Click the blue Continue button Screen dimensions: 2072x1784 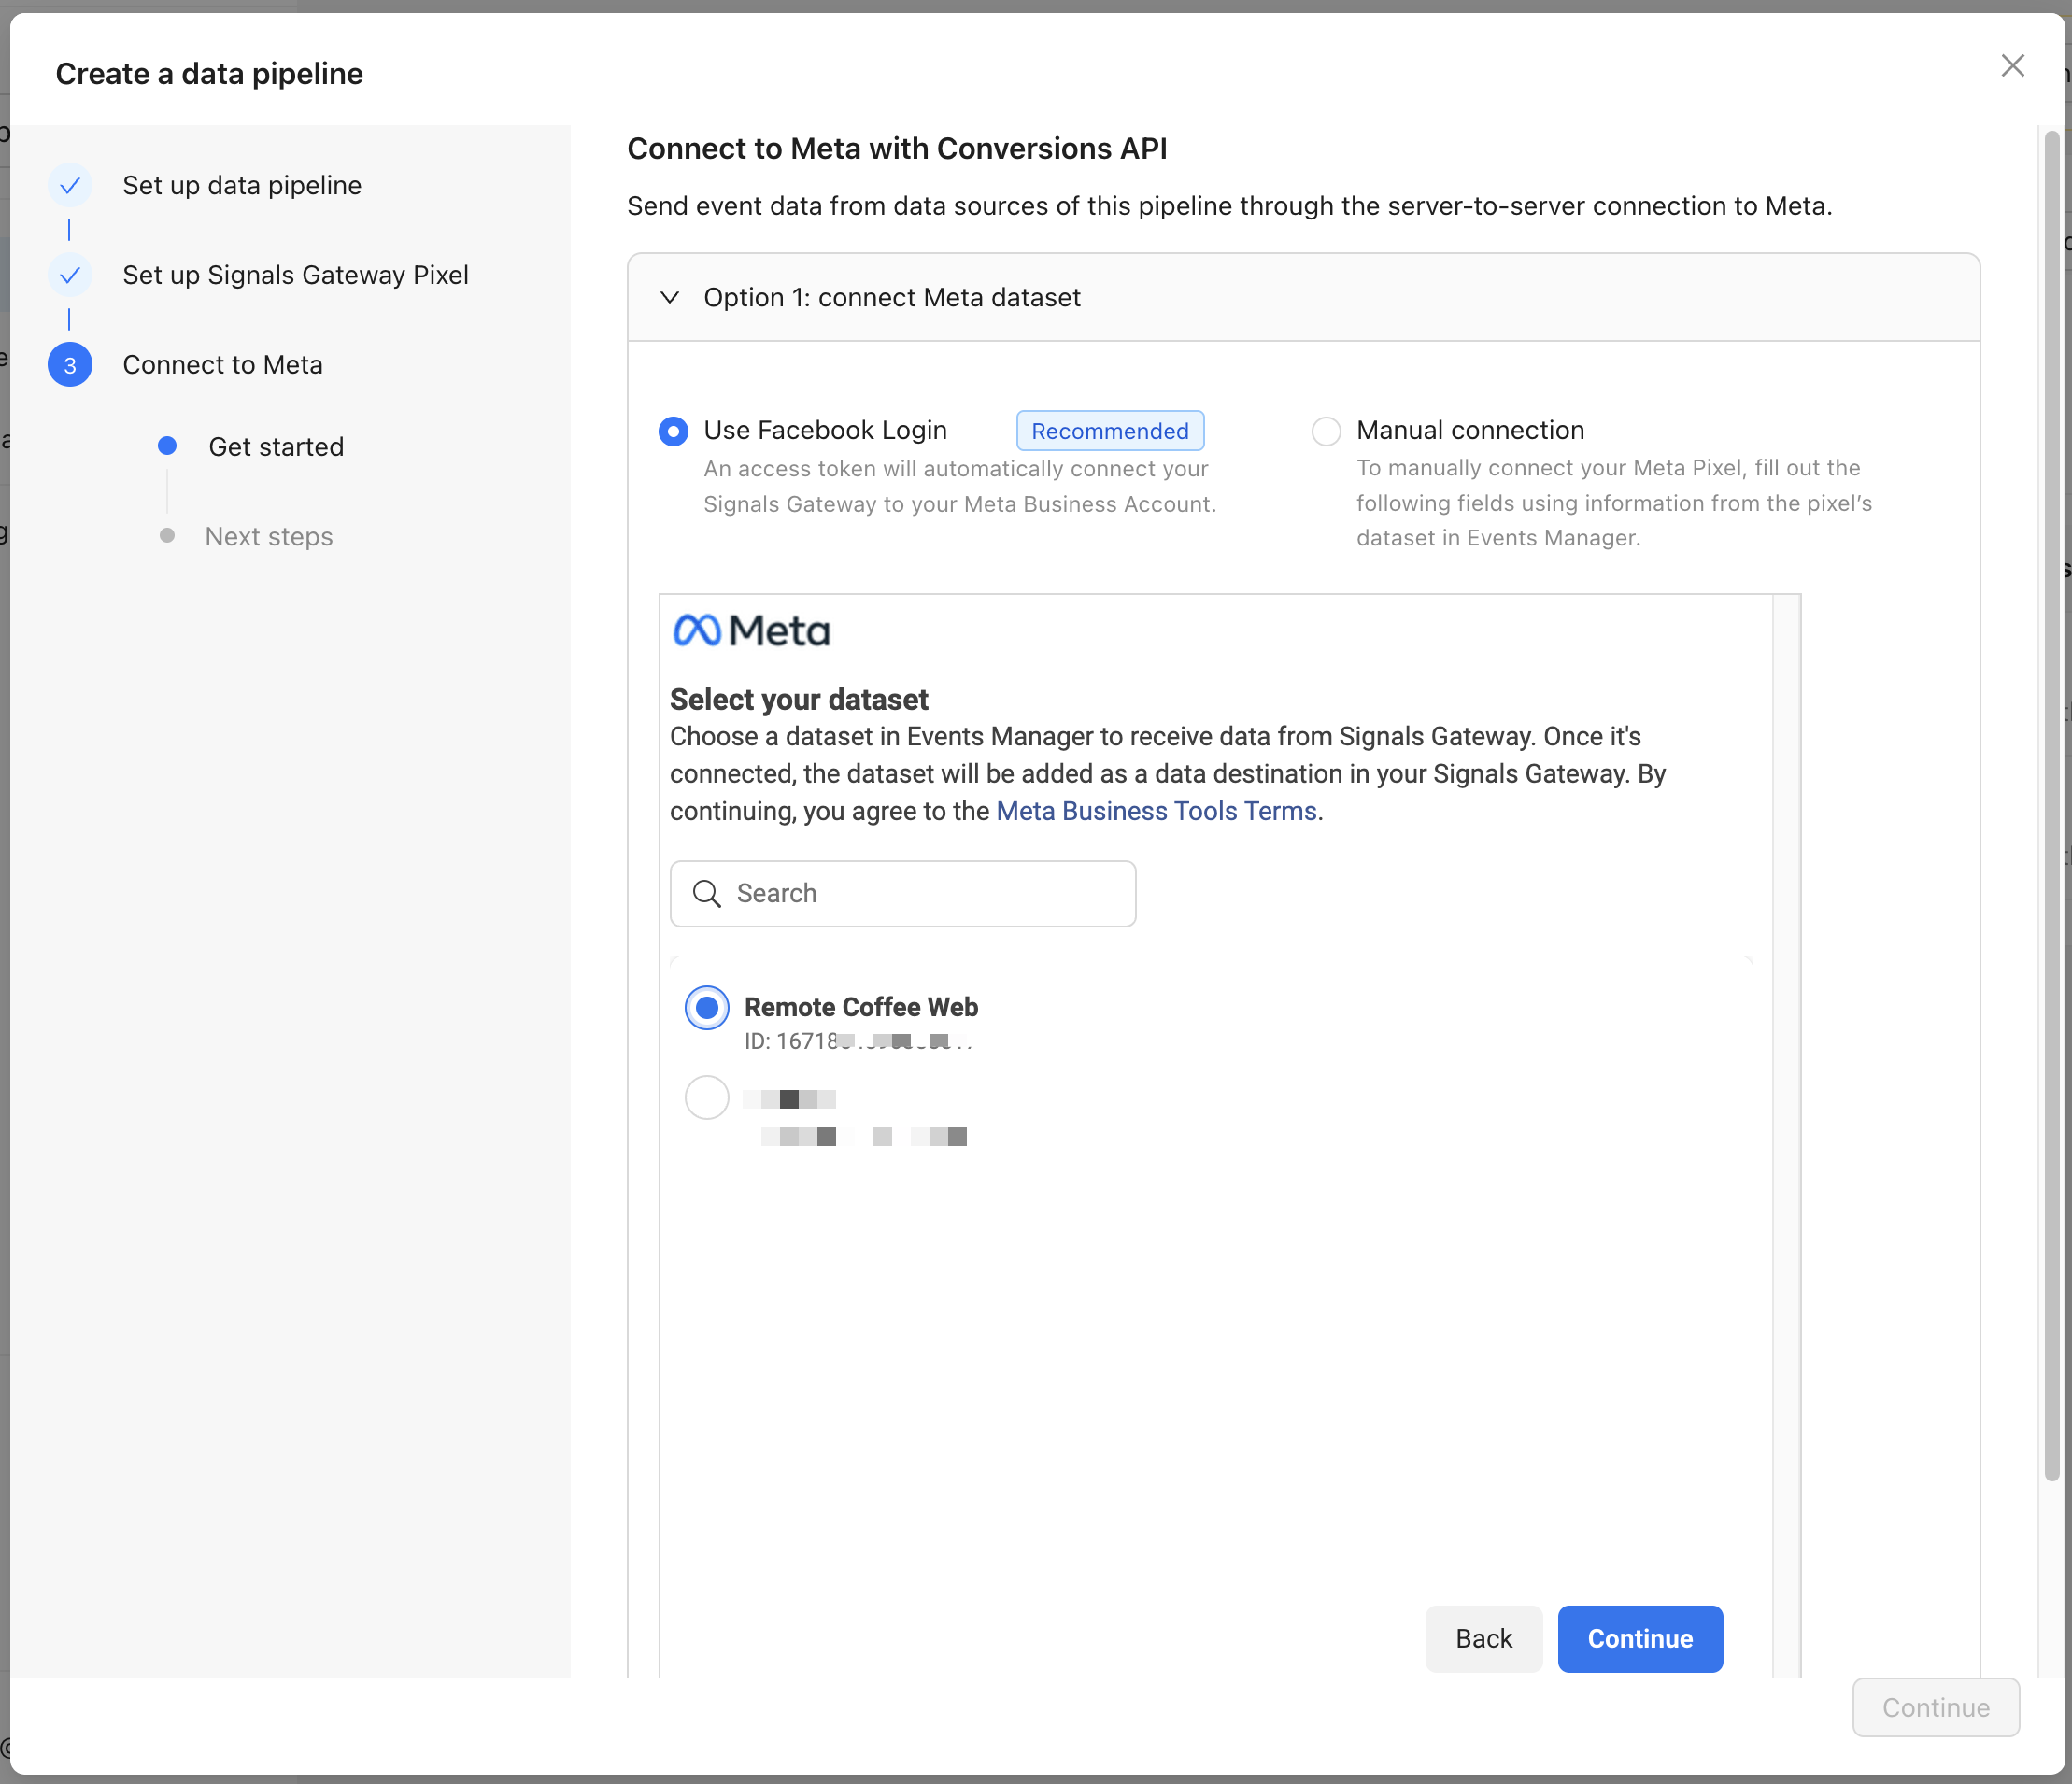1640,1638
